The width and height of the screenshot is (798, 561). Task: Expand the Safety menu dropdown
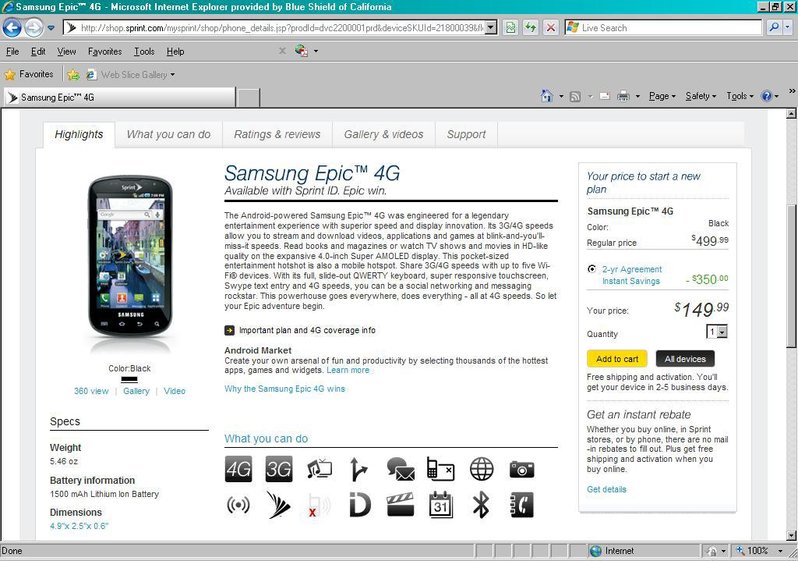[700, 96]
